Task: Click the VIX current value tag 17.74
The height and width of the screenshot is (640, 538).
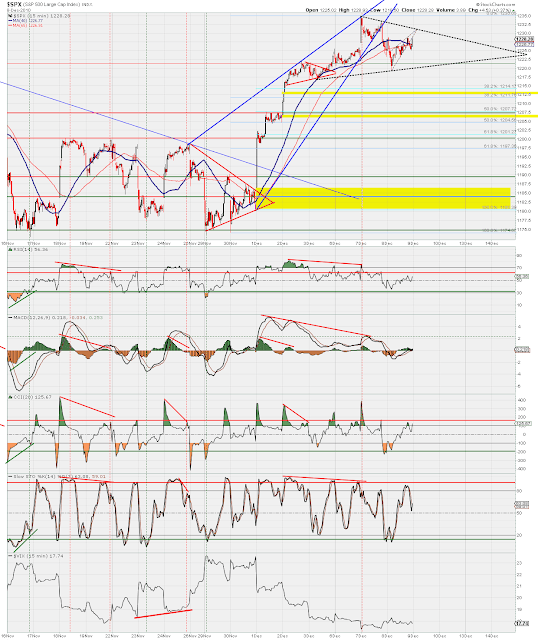Action: coord(523,623)
